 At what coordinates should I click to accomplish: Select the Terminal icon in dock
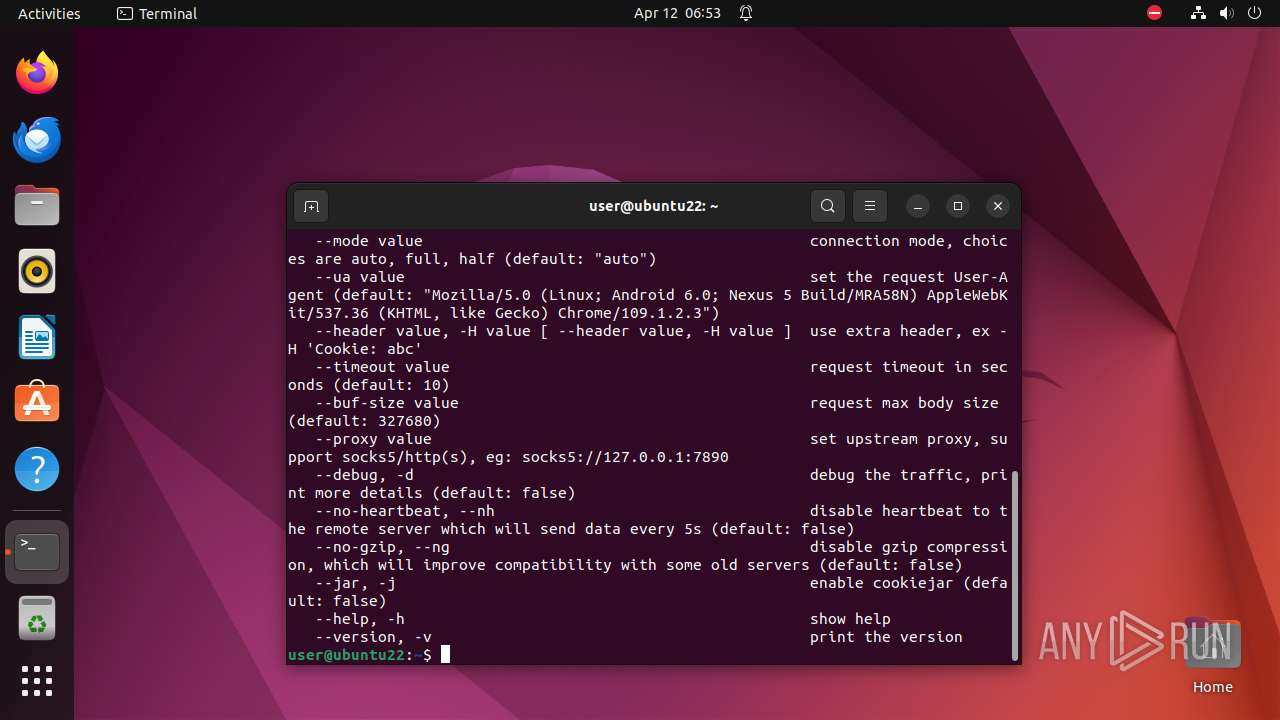pyautogui.click(x=37, y=552)
